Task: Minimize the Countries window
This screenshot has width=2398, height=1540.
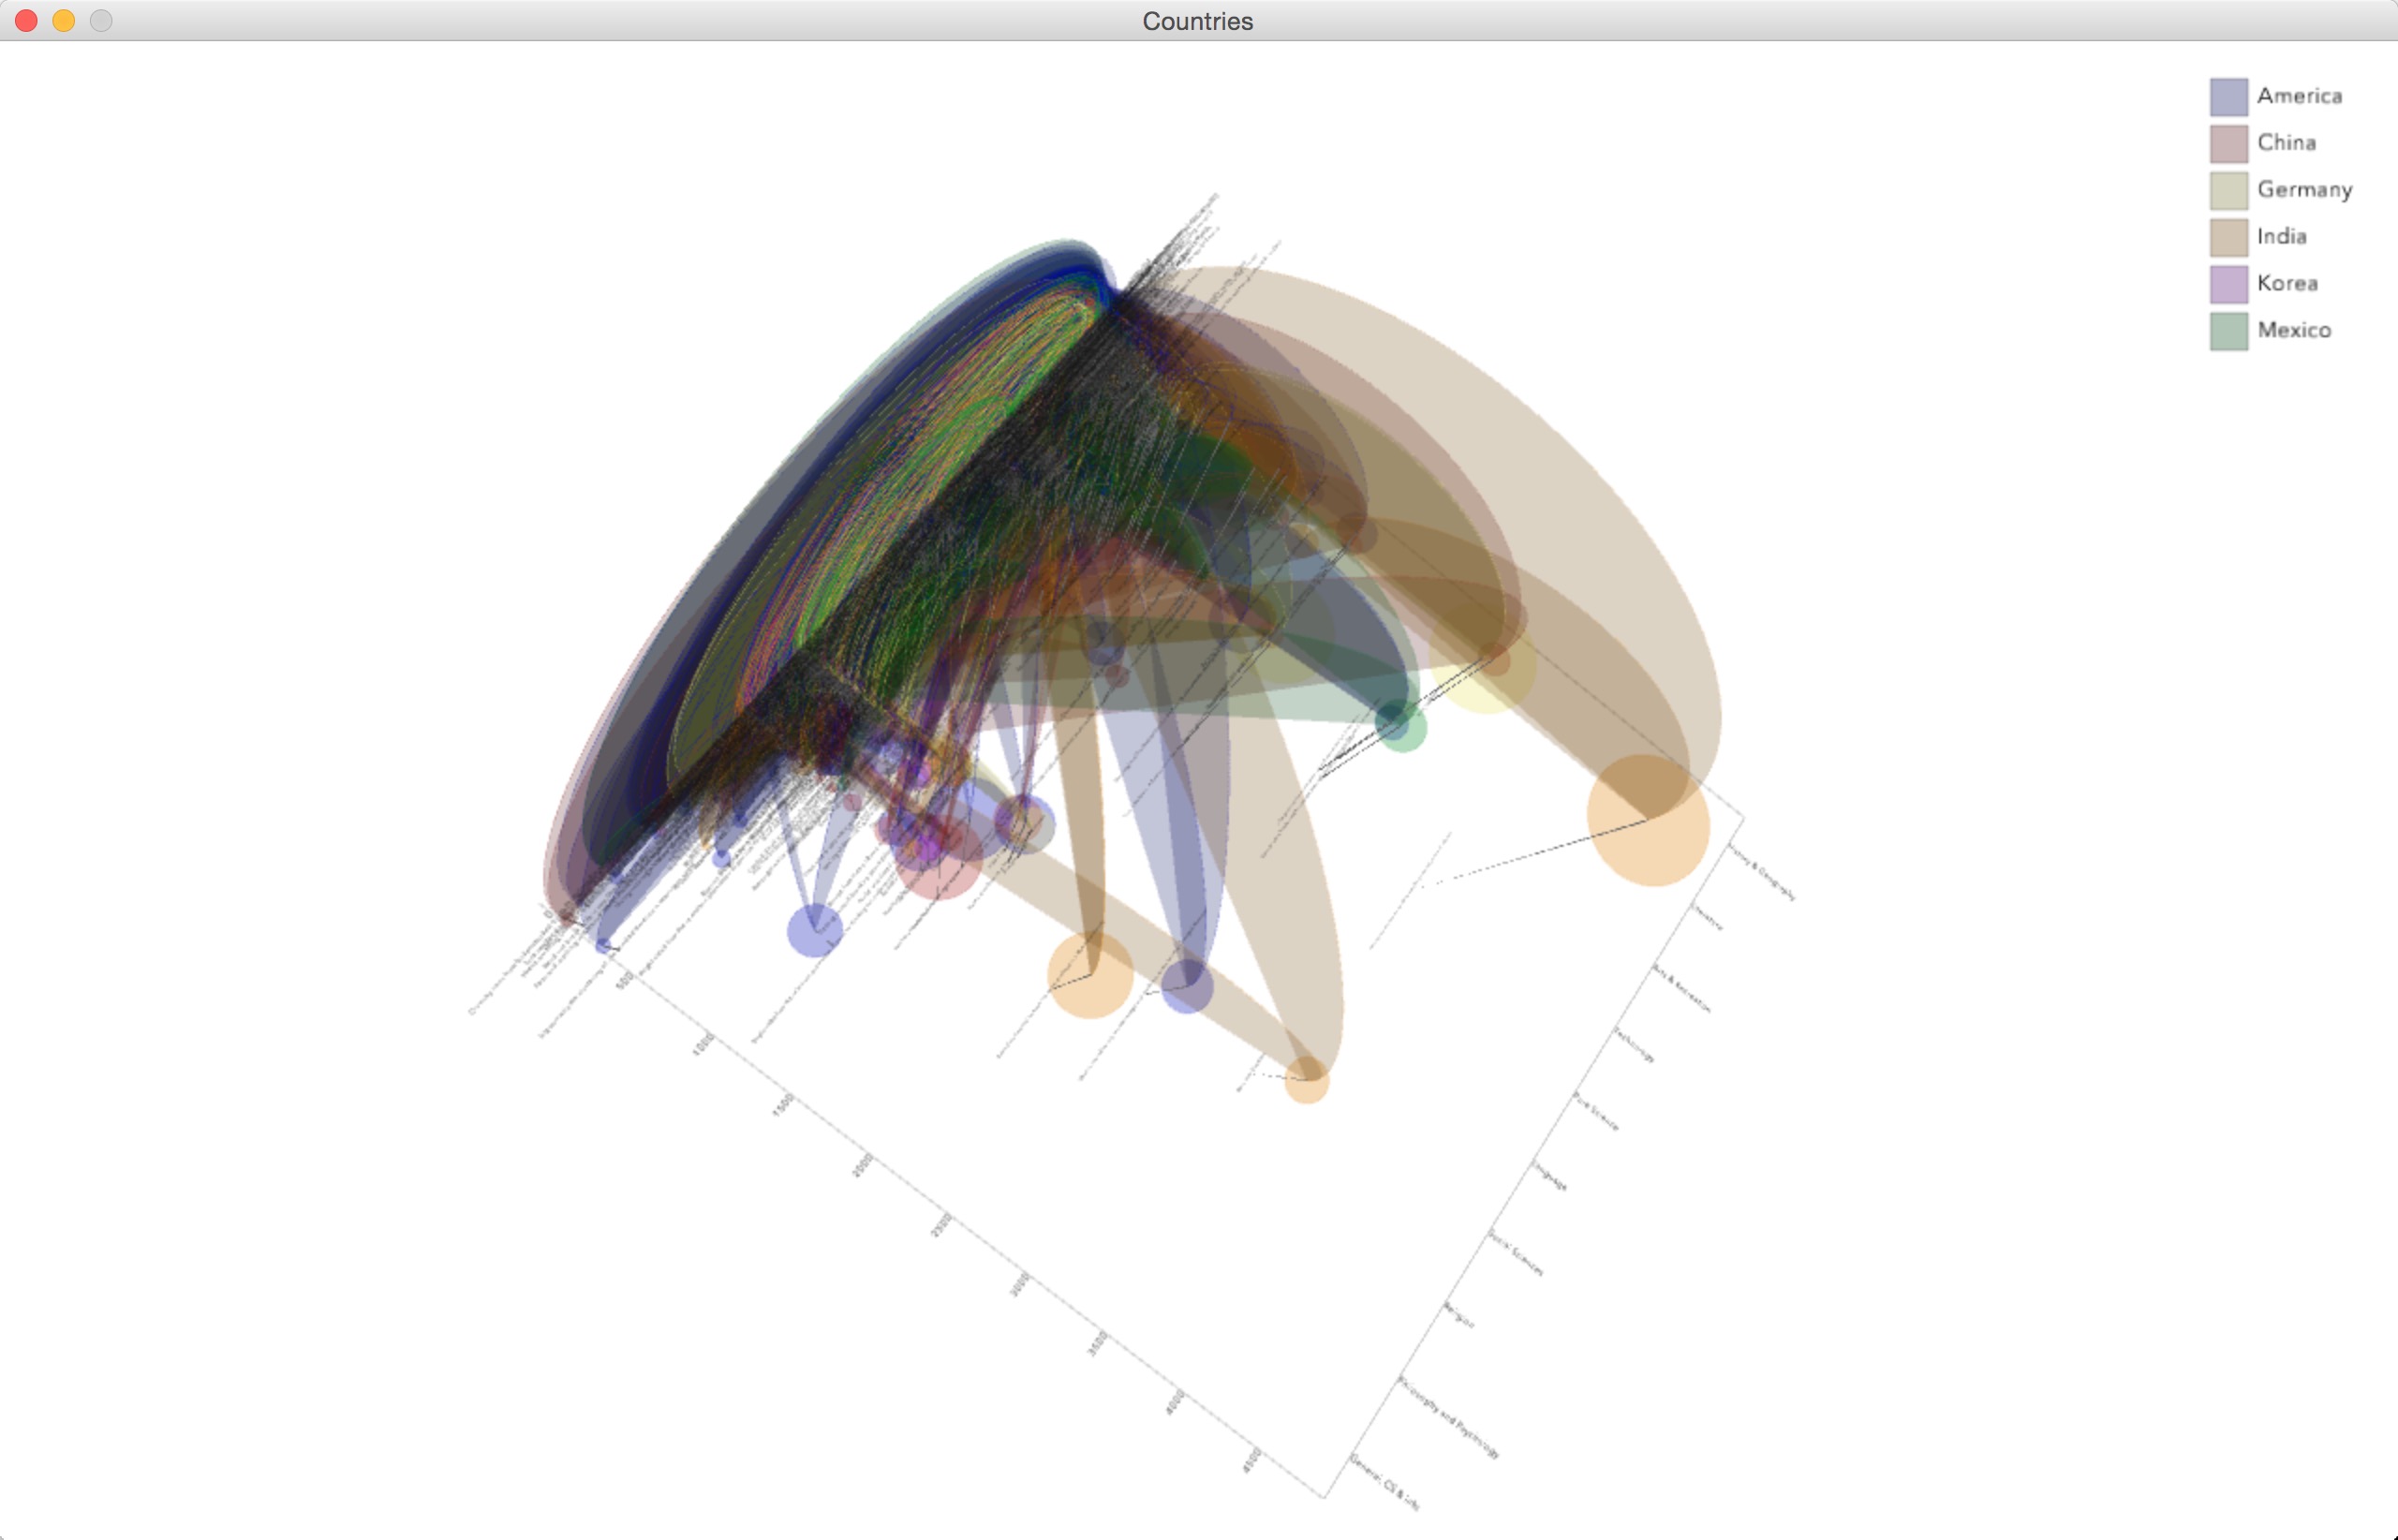Action: (x=64, y=21)
